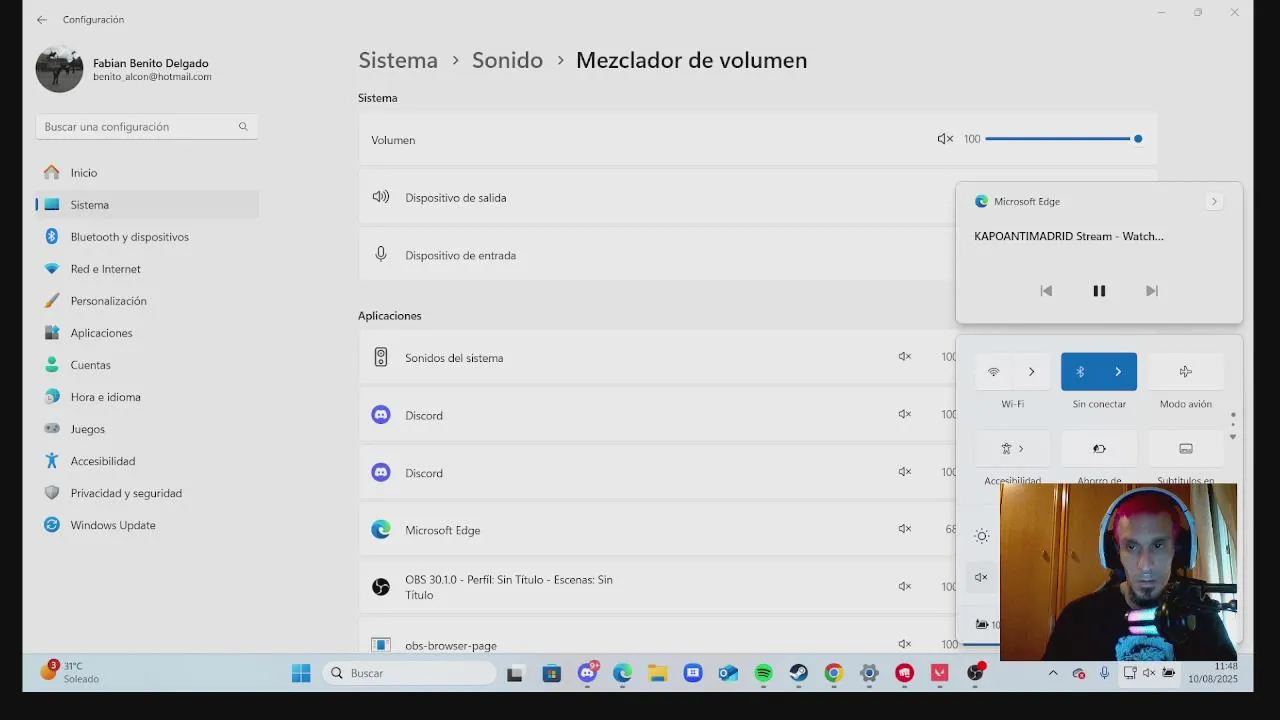Viewport: 1280px width, 720px height.
Task: Expand Dispositivo de salida row
Action: coord(758,197)
